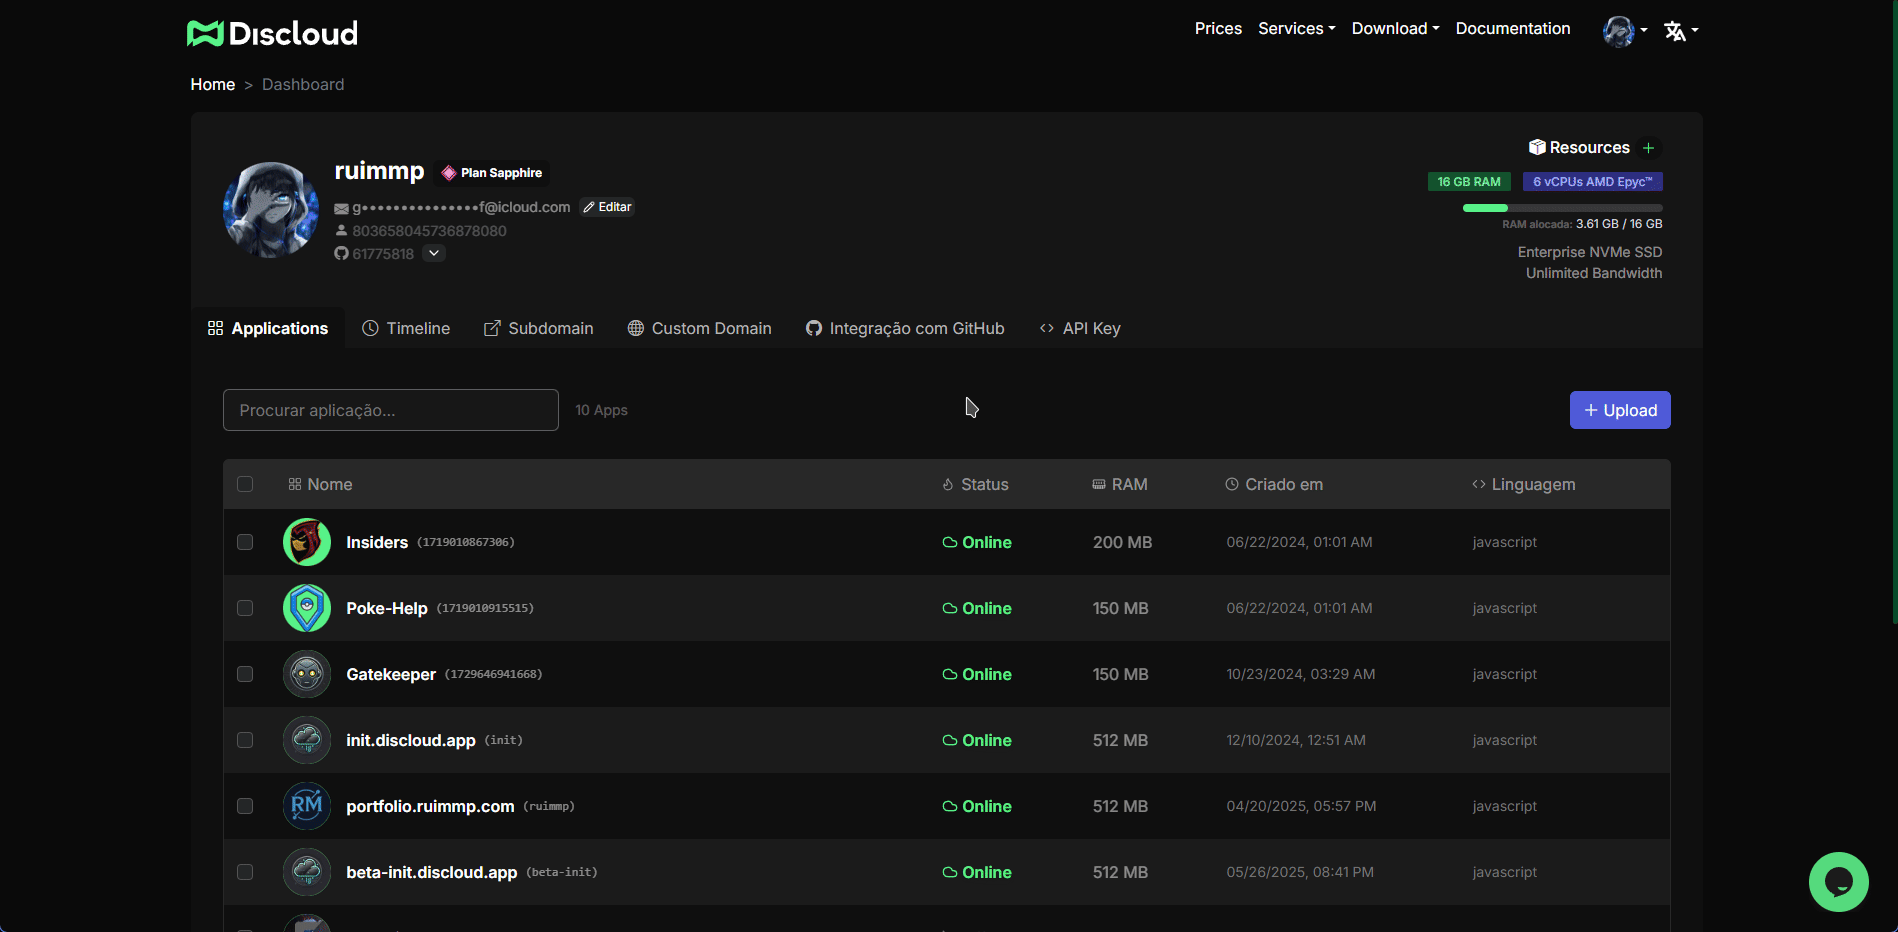Screen dimensions: 1898x932
Task: Switch to the Timeline tab
Action: (x=406, y=328)
